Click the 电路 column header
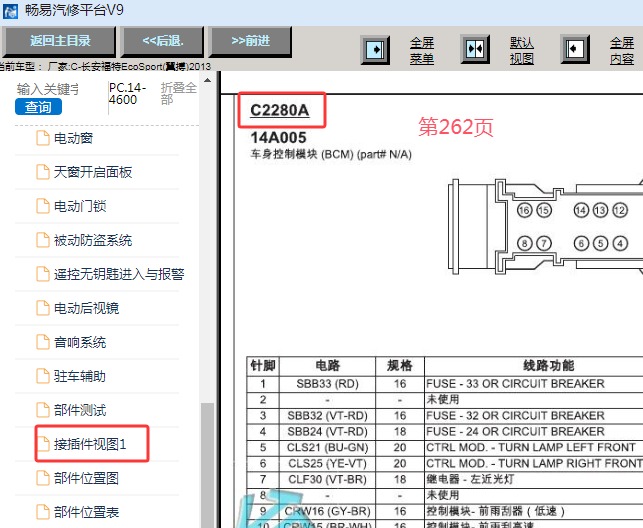Image resolution: width=643 pixels, height=528 pixels. 327,366
